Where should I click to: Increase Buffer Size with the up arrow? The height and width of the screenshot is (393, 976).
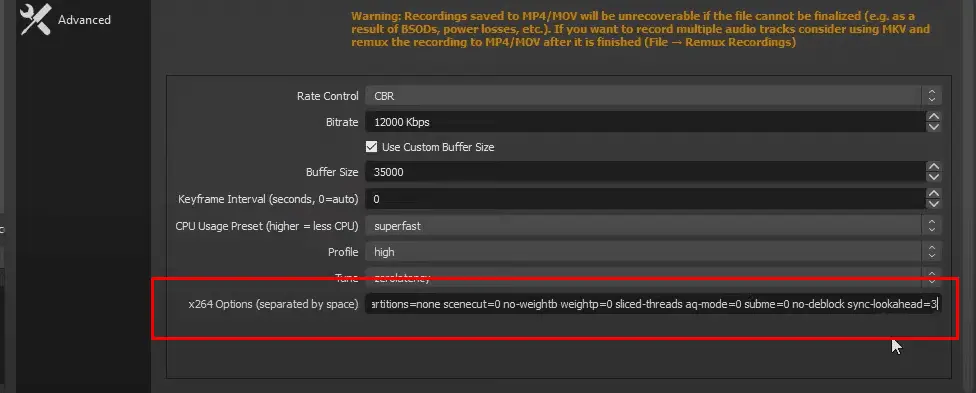click(x=933, y=167)
